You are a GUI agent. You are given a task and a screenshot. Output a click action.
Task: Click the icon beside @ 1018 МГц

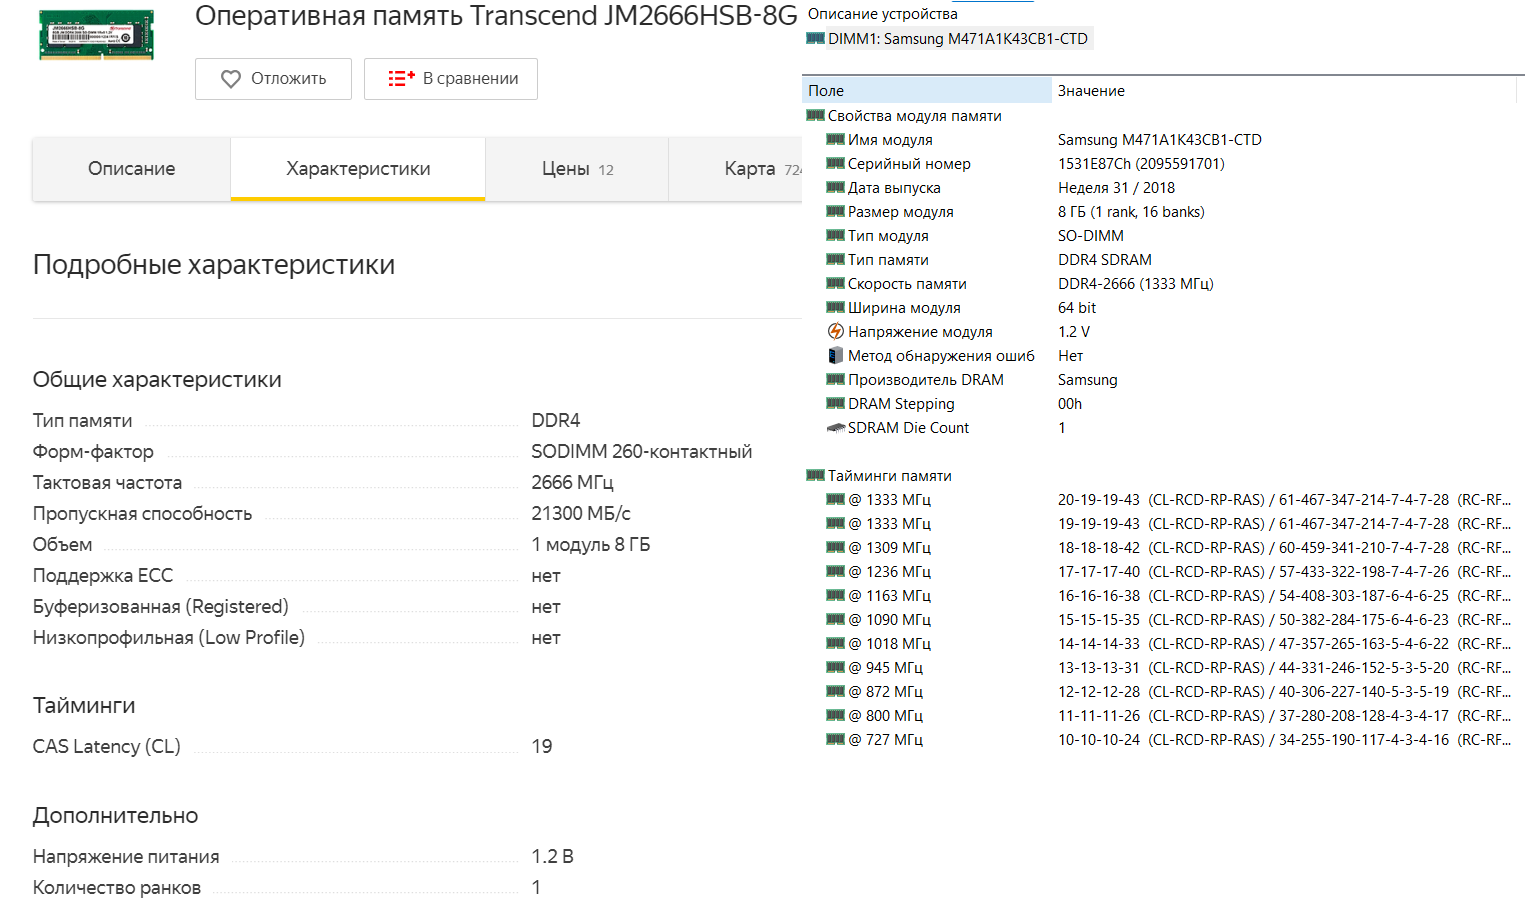coord(836,643)
